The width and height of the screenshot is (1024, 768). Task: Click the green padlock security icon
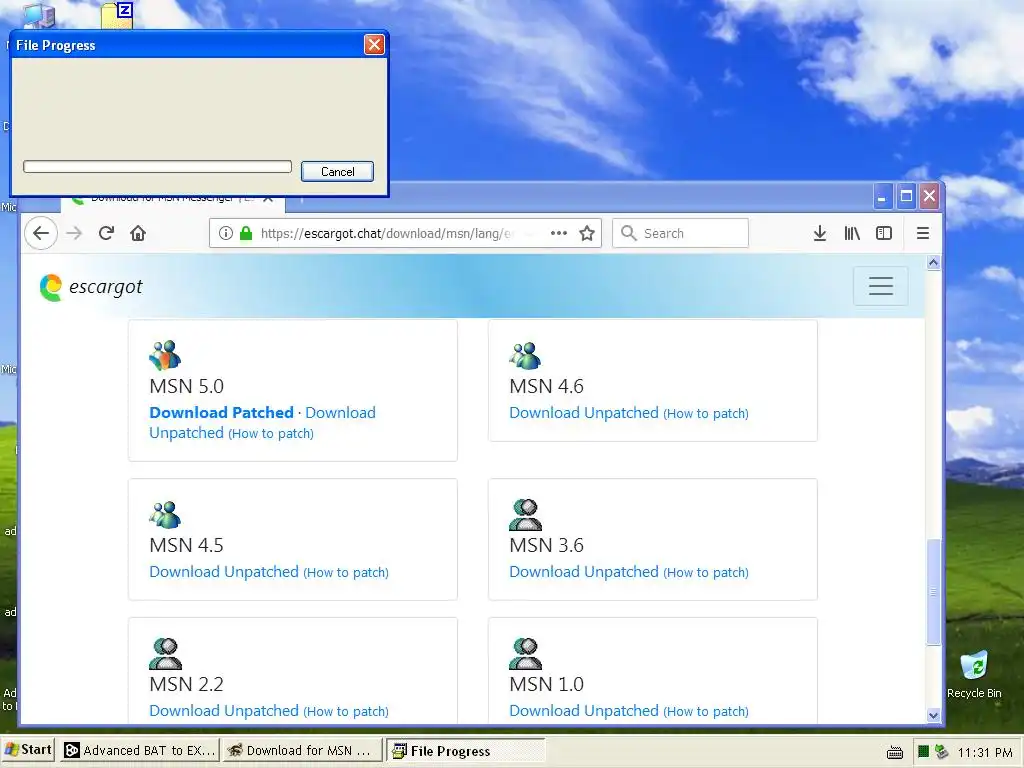coord(246,233)
